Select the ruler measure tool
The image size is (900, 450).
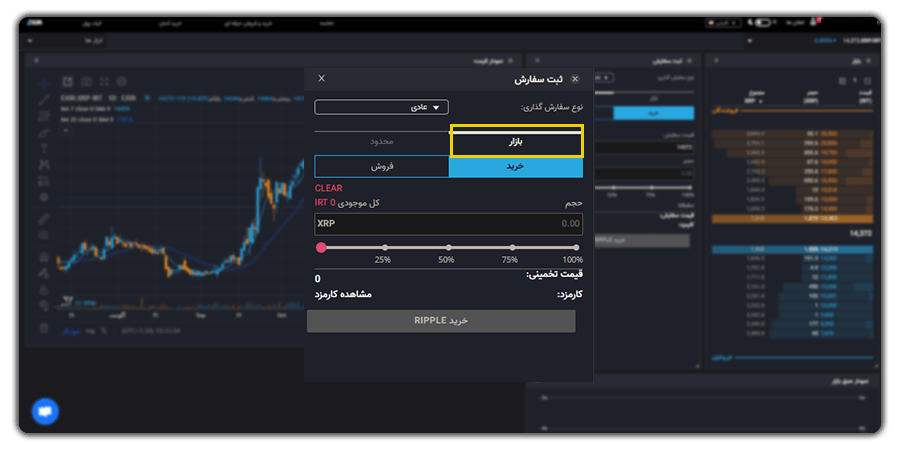pyautogui.click(x=44, y=219)
